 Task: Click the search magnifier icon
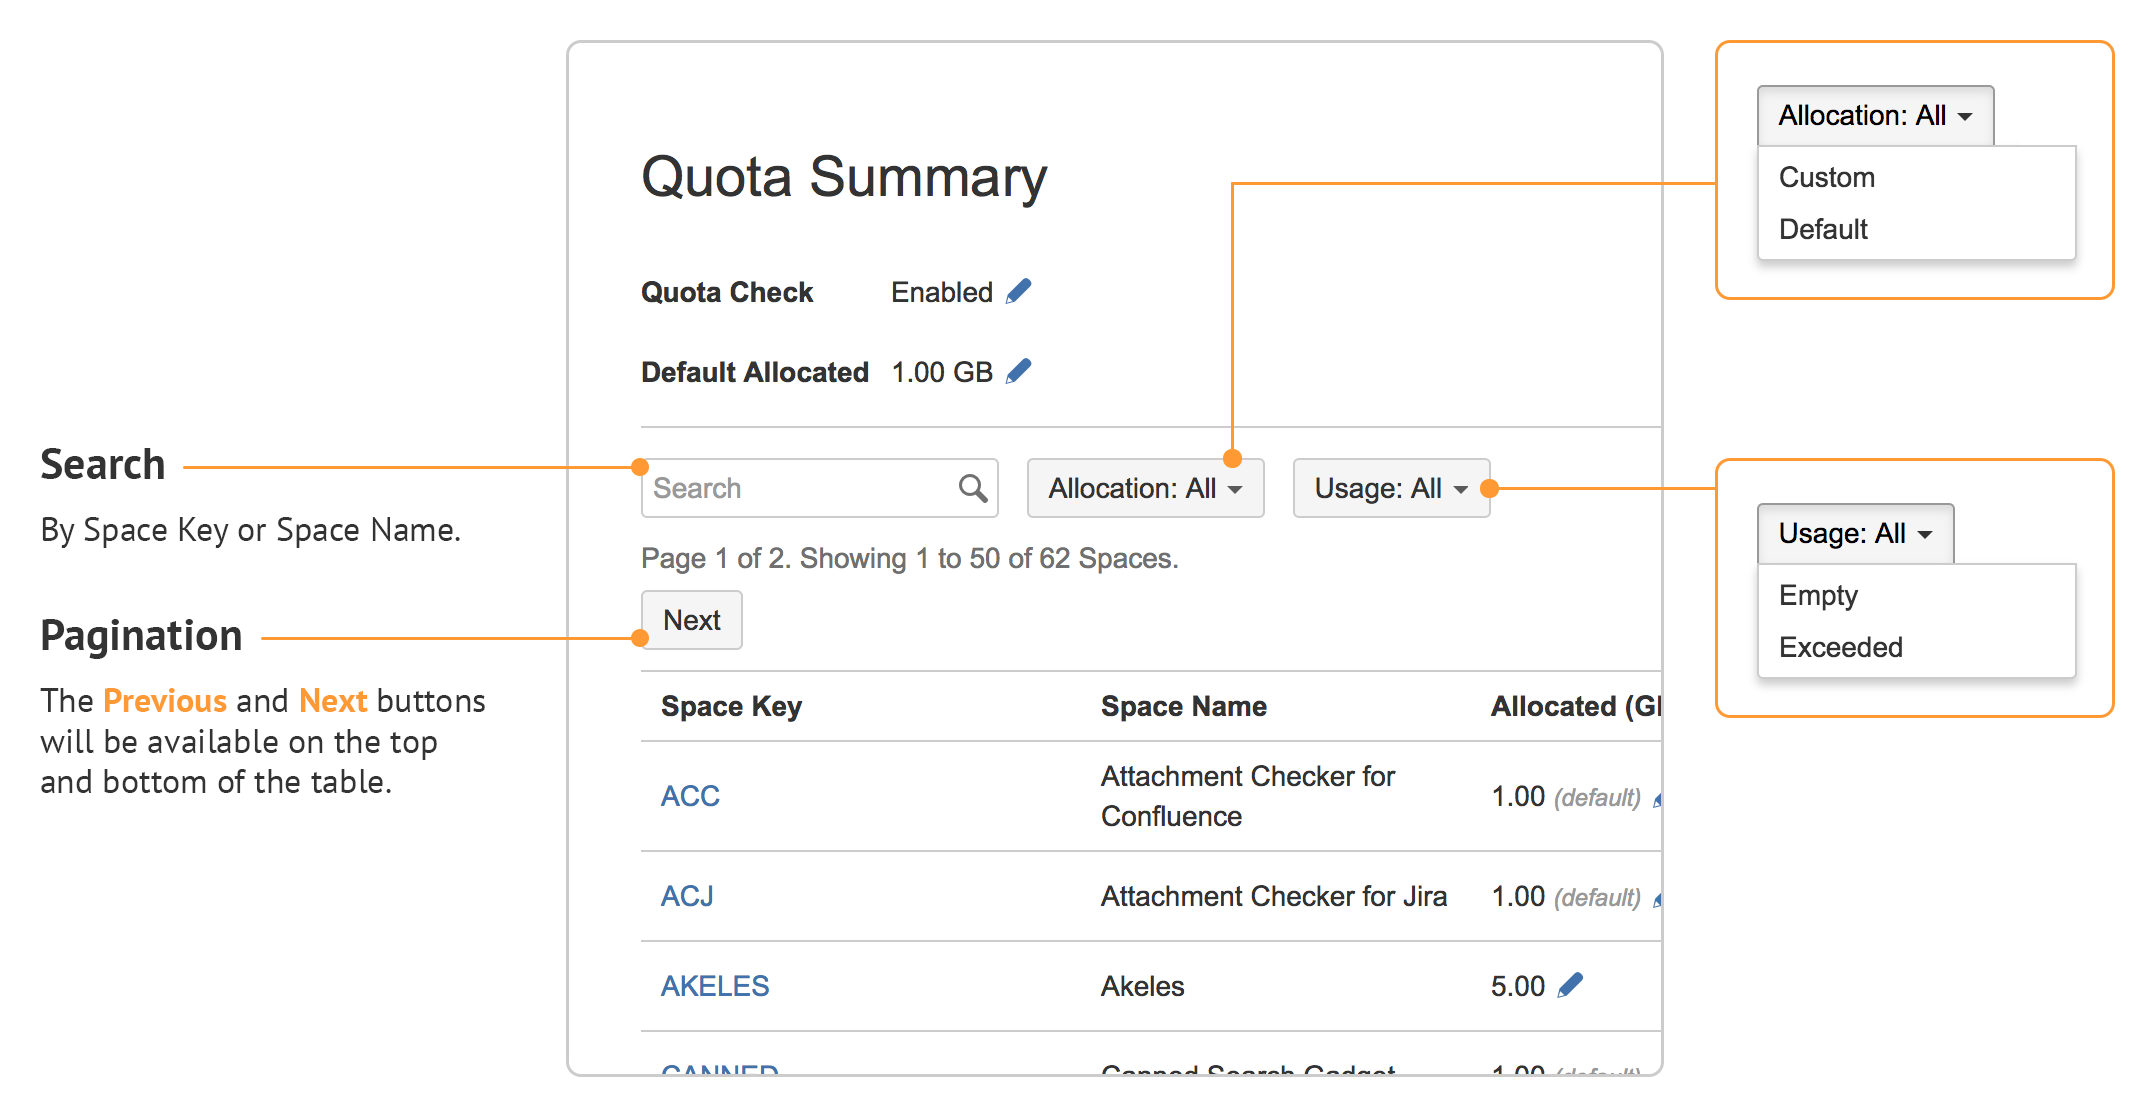(x=972, y=488)
